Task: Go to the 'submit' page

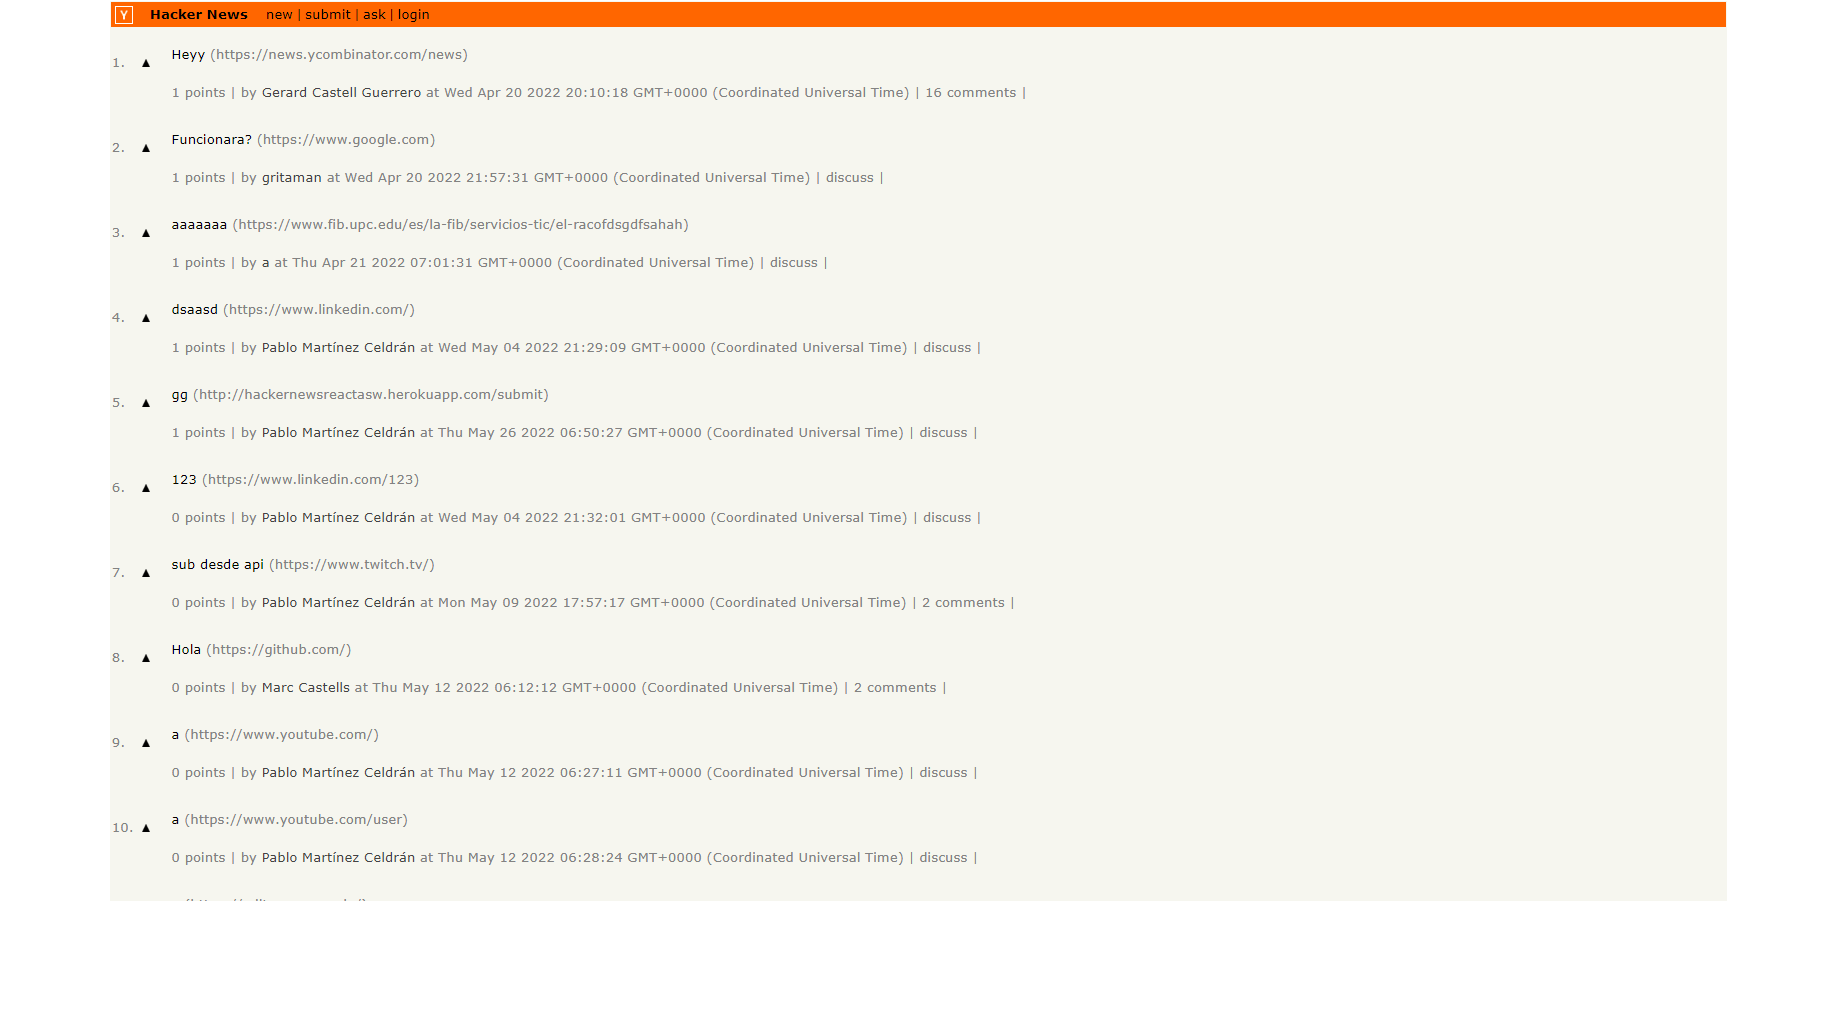Action: (x=327, y=15)
